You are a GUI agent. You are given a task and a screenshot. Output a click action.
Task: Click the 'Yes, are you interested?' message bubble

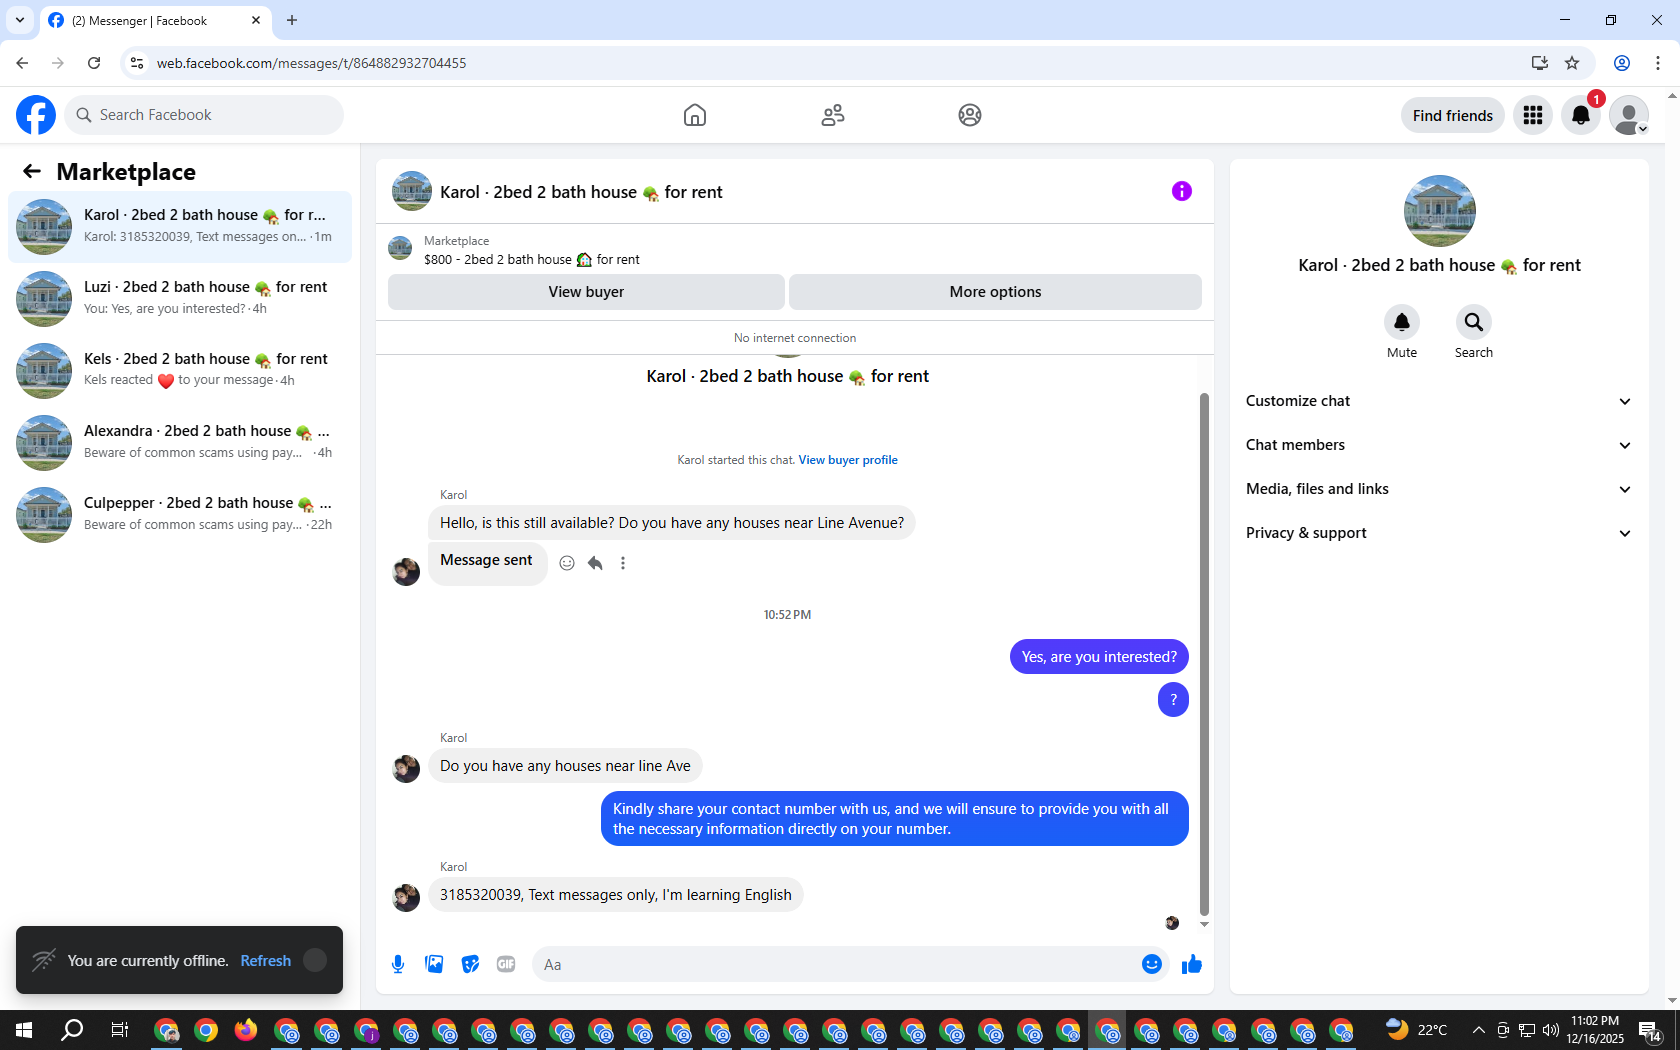click(1099, 657)
